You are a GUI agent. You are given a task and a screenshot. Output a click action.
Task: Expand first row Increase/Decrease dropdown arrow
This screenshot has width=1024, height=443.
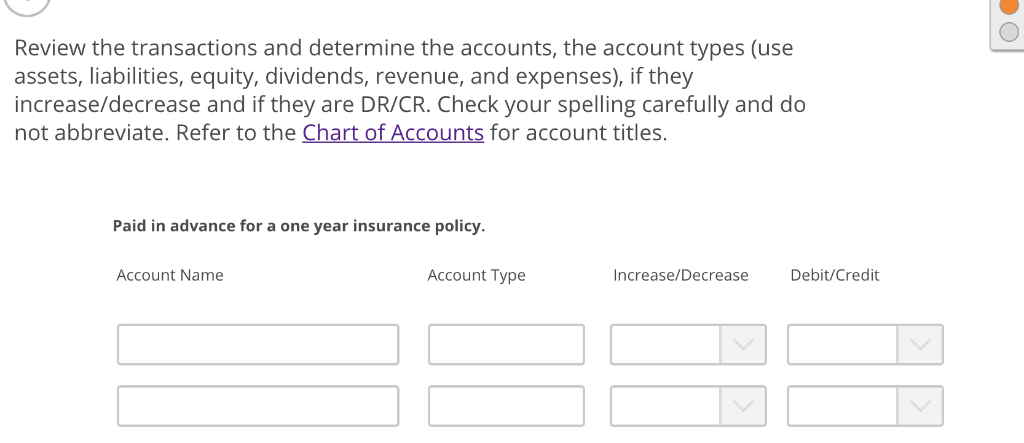pos(743,344)
